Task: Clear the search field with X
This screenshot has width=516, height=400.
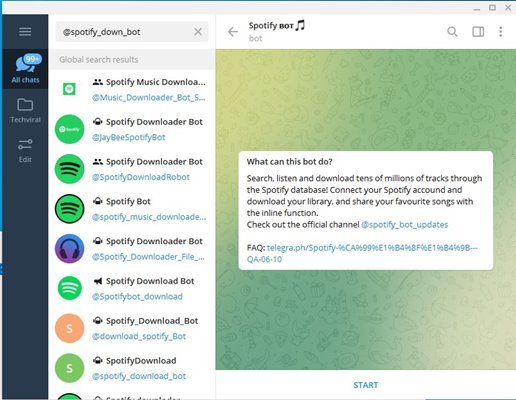Action: [198, 32]
